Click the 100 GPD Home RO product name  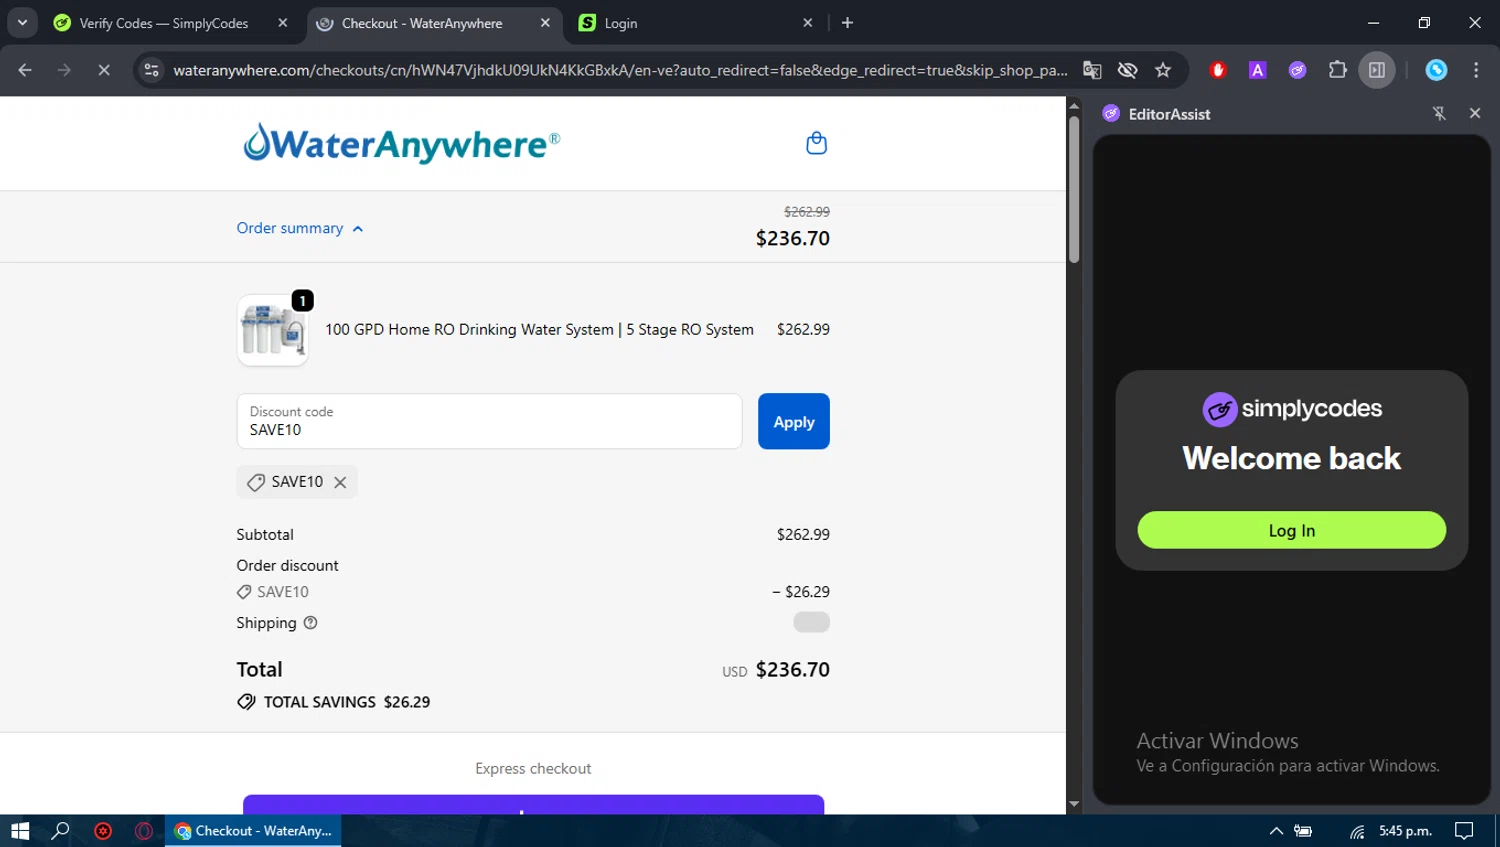point(539,330)
